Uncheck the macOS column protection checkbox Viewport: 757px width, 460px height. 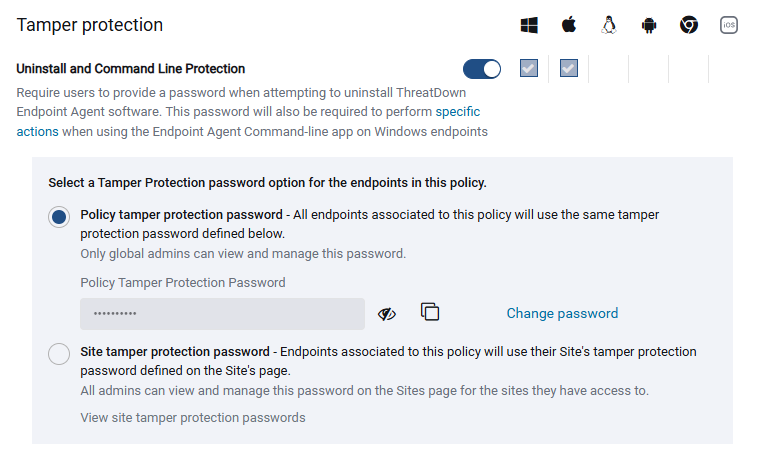(569, 68)
